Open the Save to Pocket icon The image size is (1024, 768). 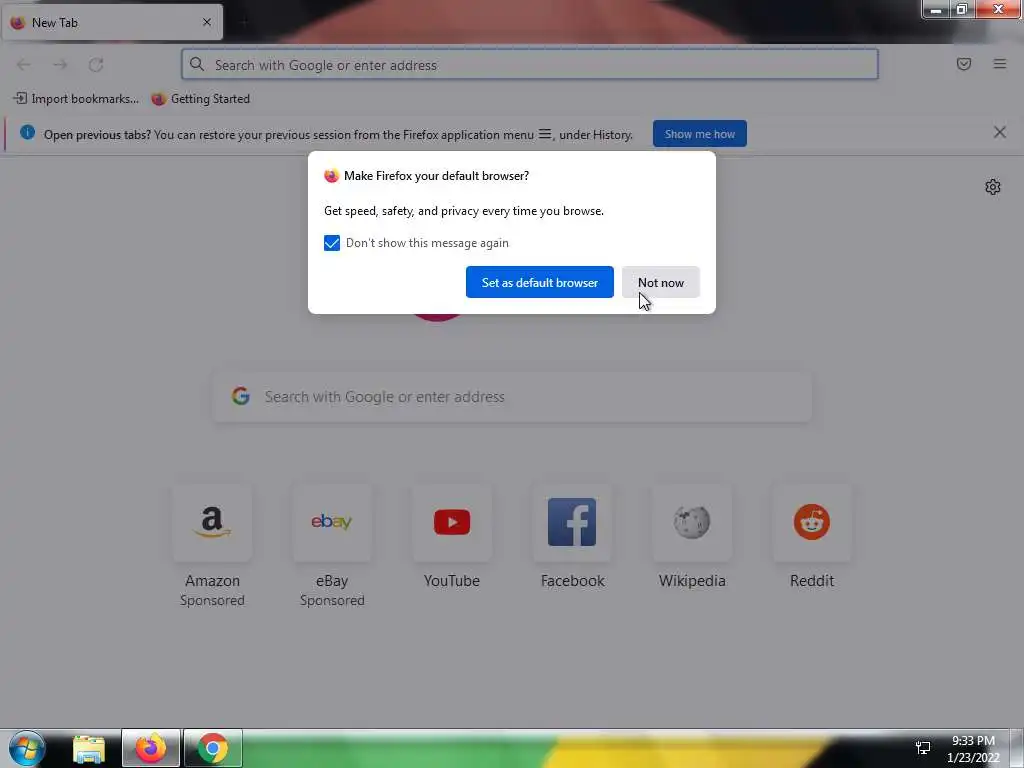963,64
